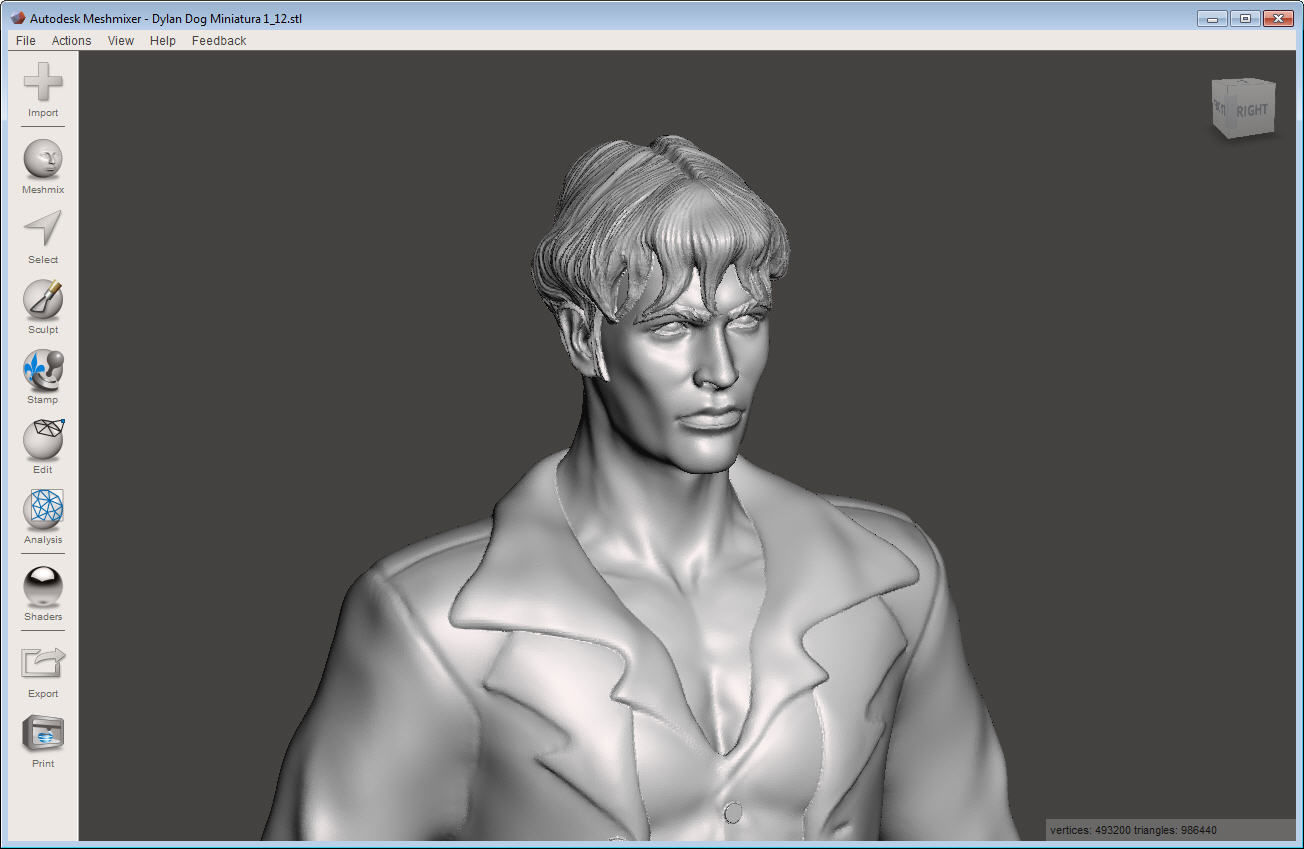Open the View menu
1304x849 pixels.
coord(121,41)
